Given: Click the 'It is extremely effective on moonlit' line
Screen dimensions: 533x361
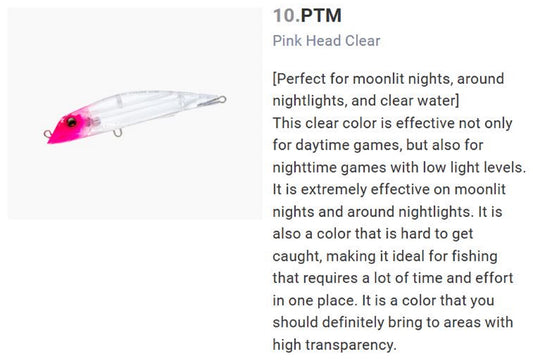Looking at the screenshot, I should [x=389, y=189].
